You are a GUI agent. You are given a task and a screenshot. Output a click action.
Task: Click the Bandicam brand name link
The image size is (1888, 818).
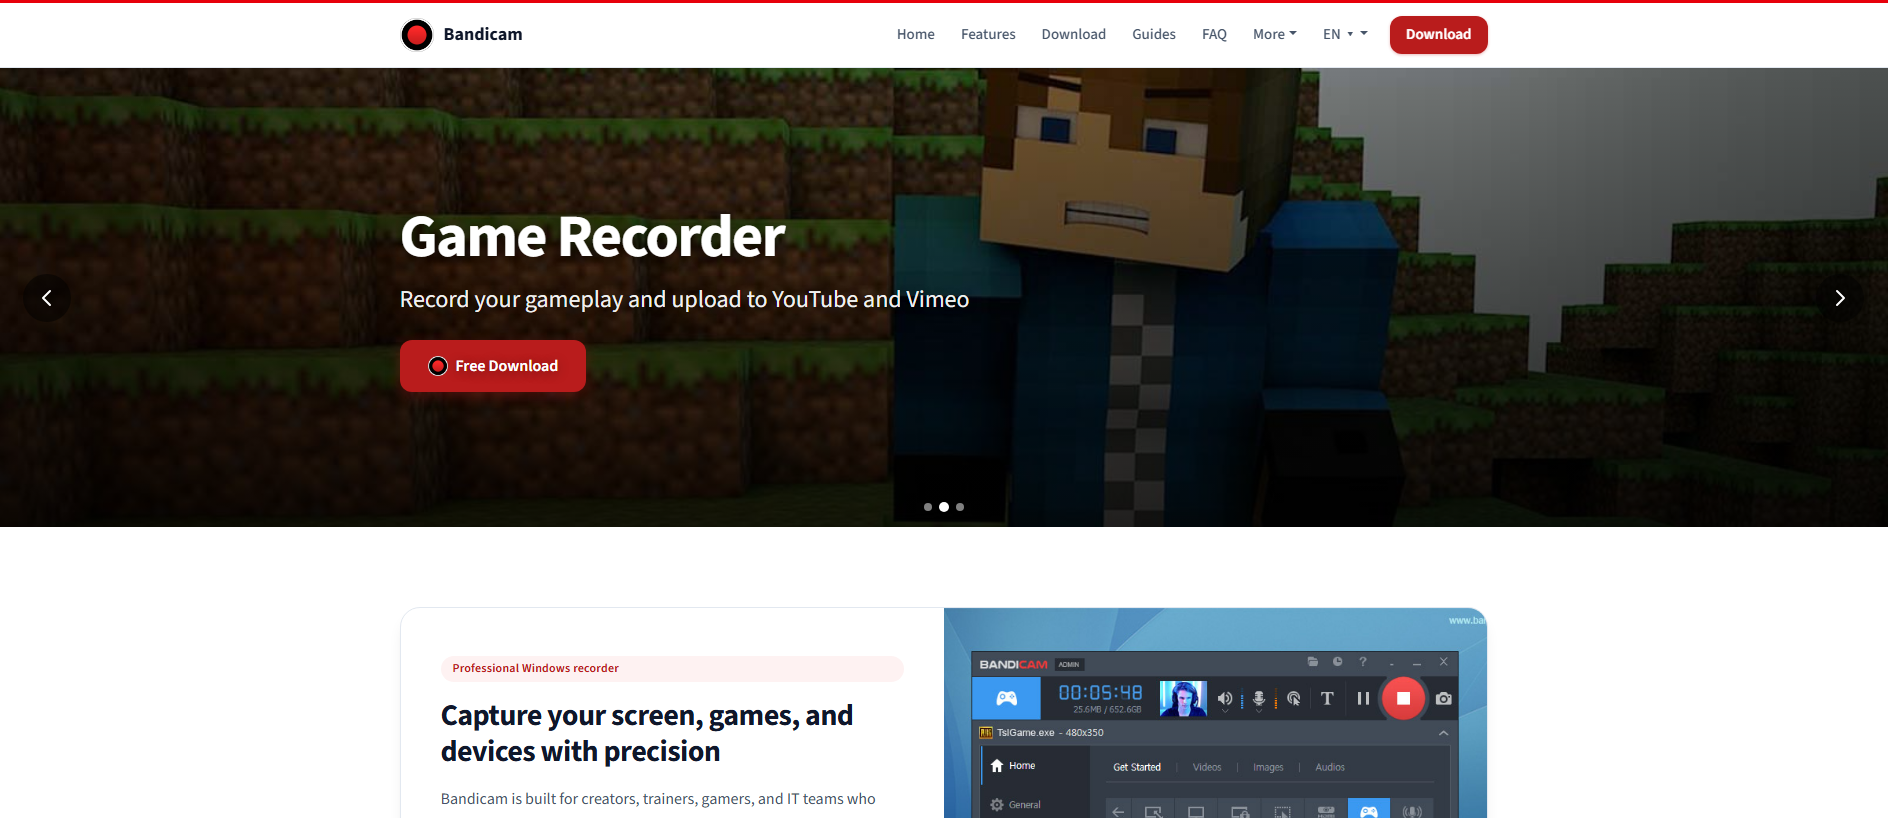click(483, 34)
